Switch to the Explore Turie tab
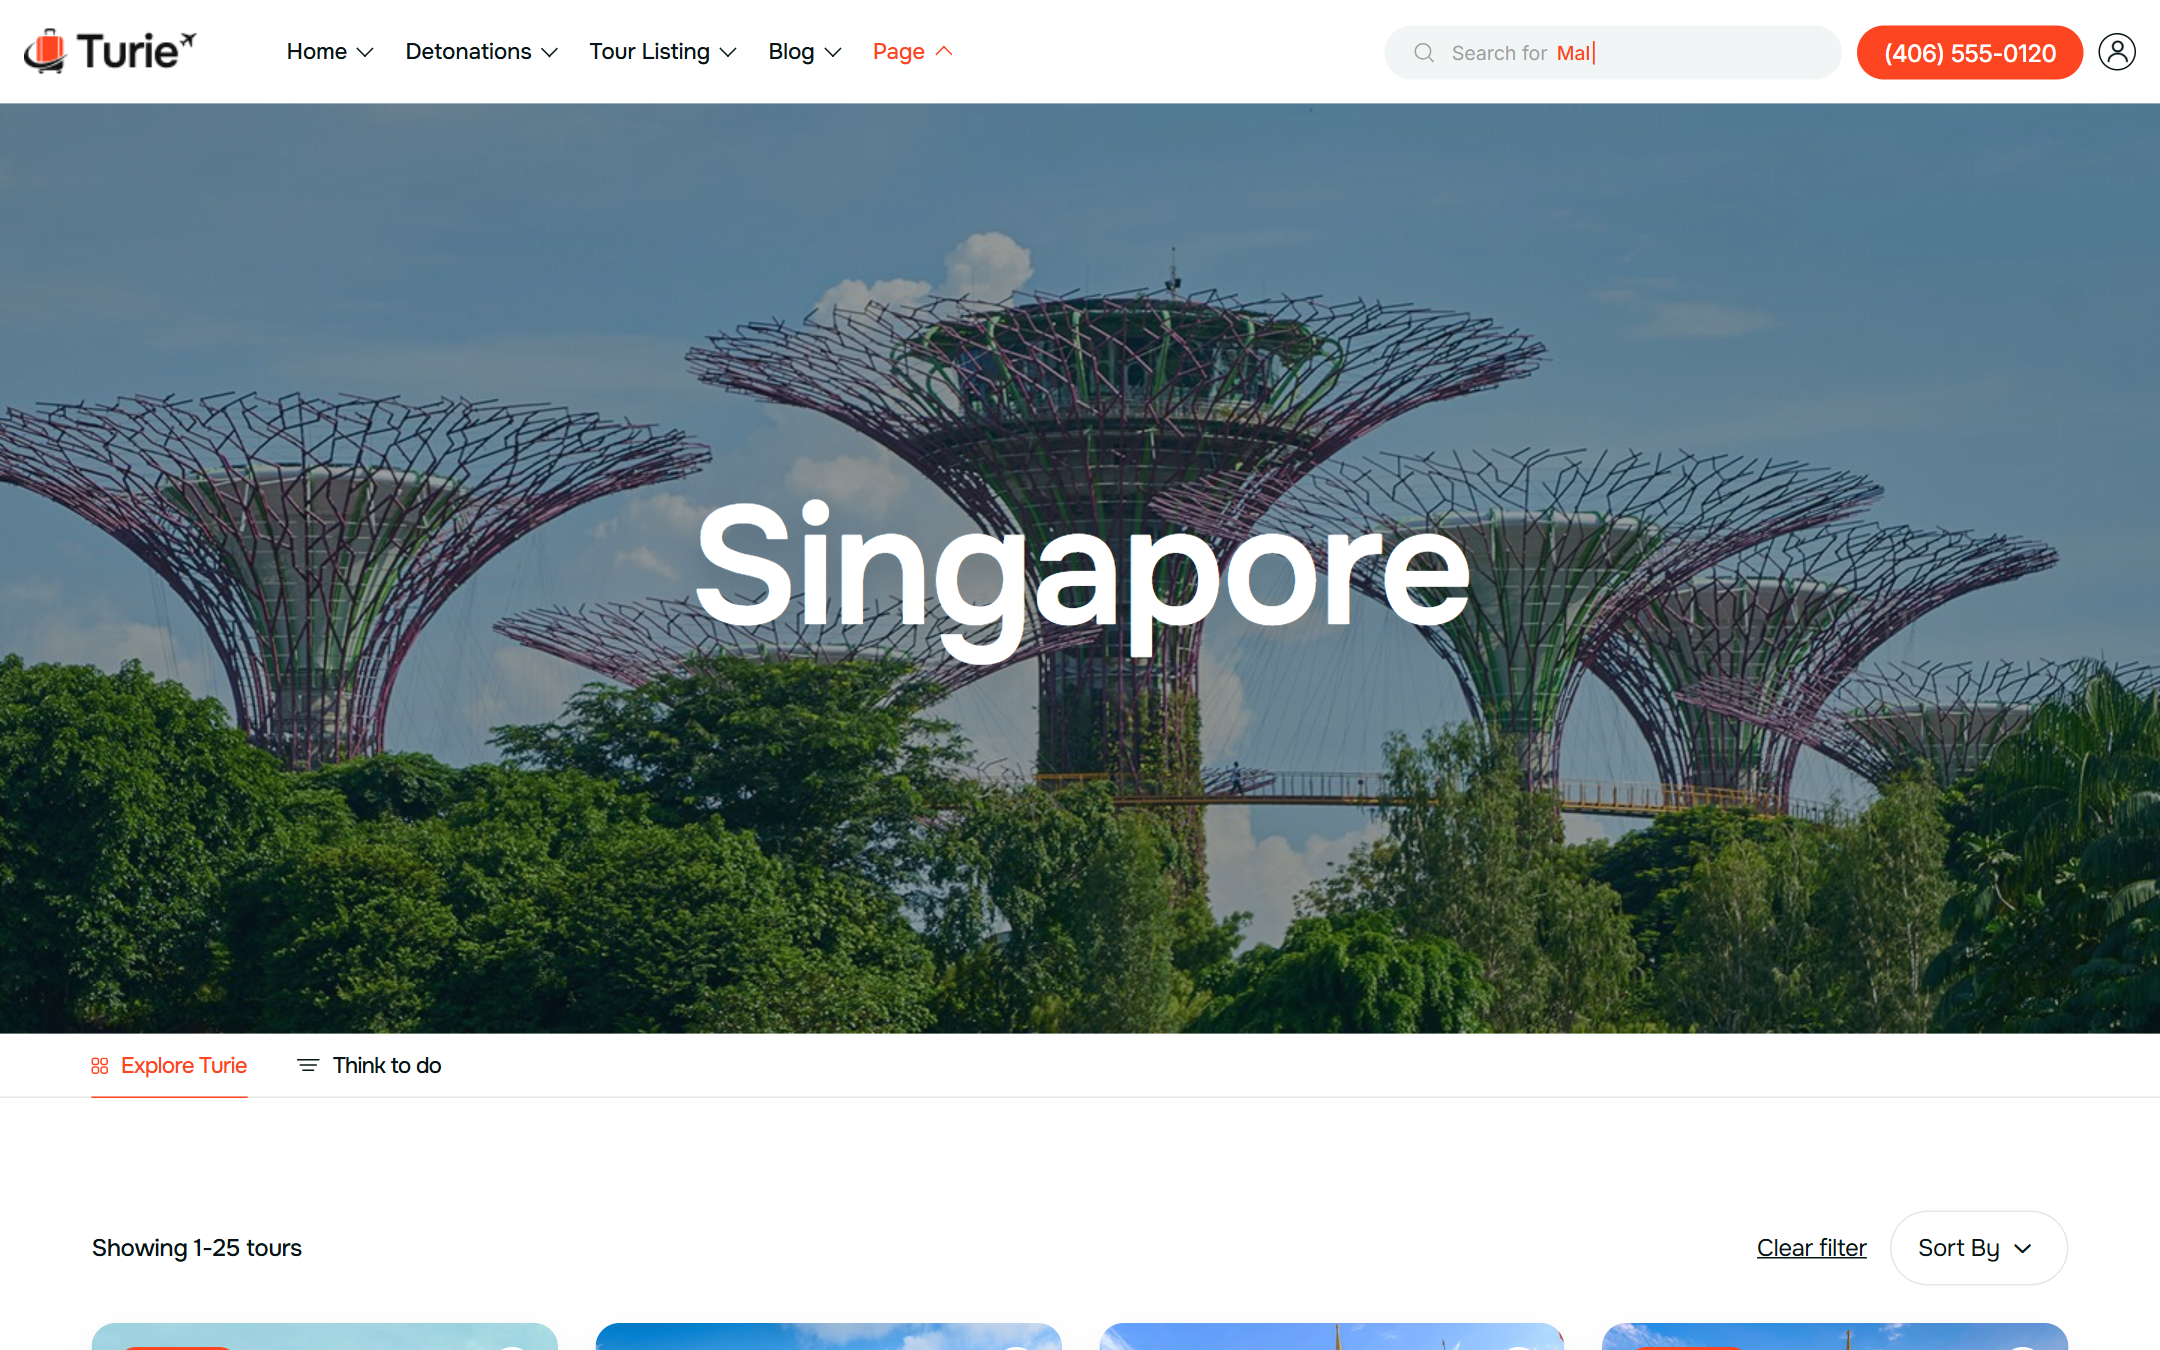This screenshot has height=1350, width=2160. pyautogui.click(x=169, y=1066)
